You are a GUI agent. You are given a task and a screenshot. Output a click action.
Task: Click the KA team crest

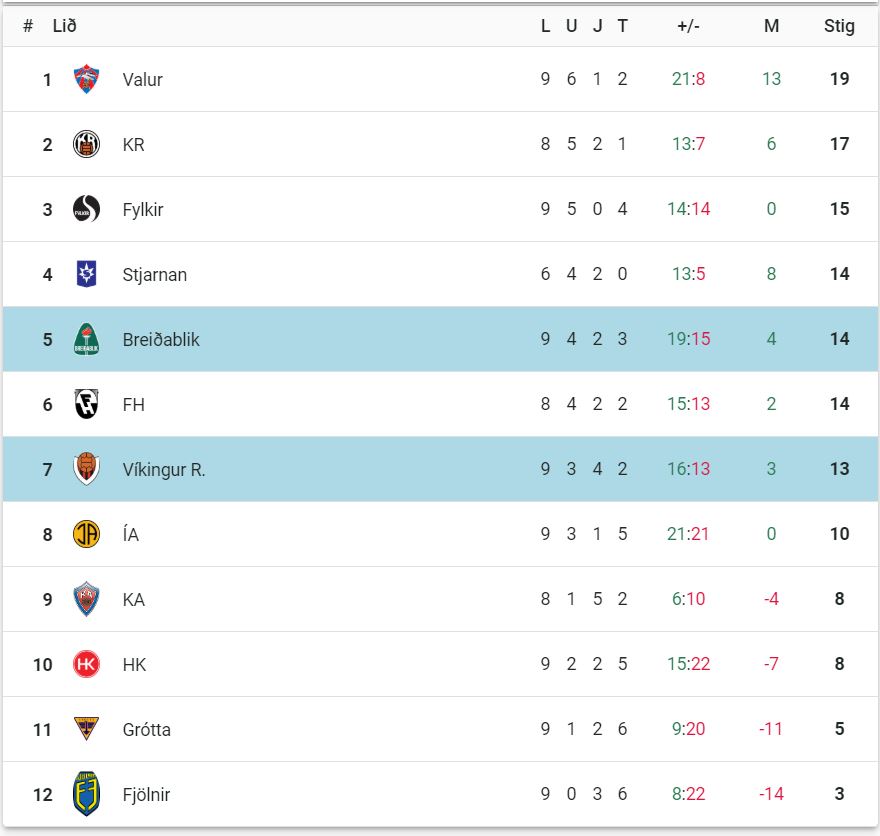pos(87,599)
